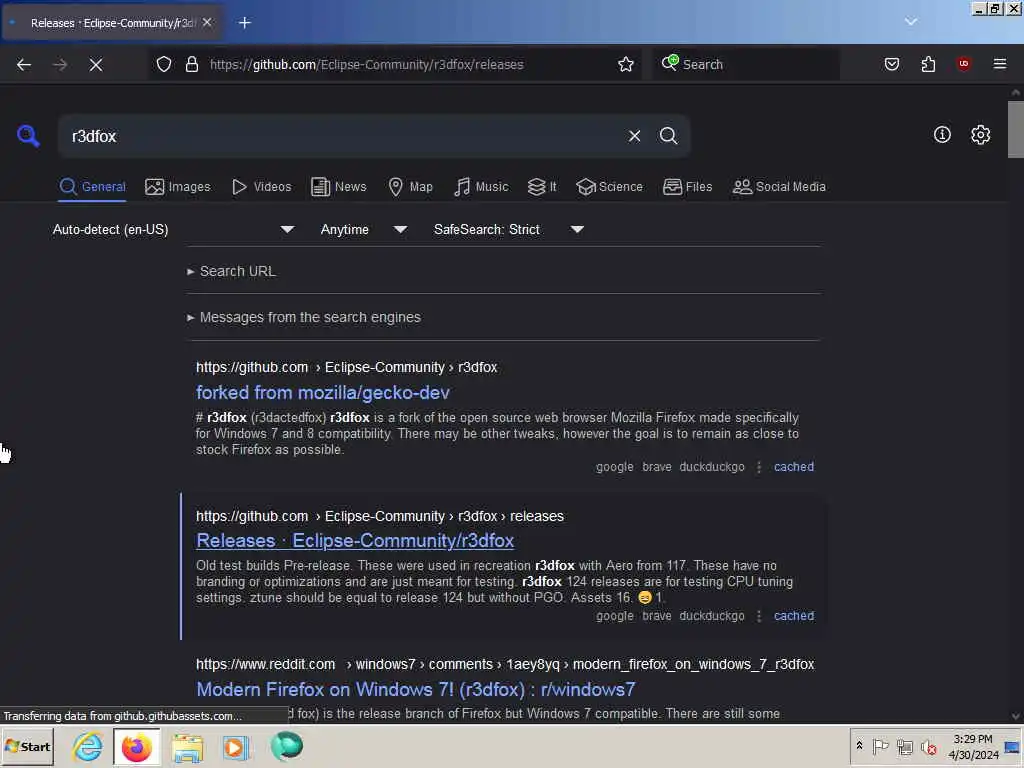The width and height of the screenshot is (1024, 768).
Task: Open green globe browser taskbar icon
Action: pyautogui.click(x=286, y=746)
